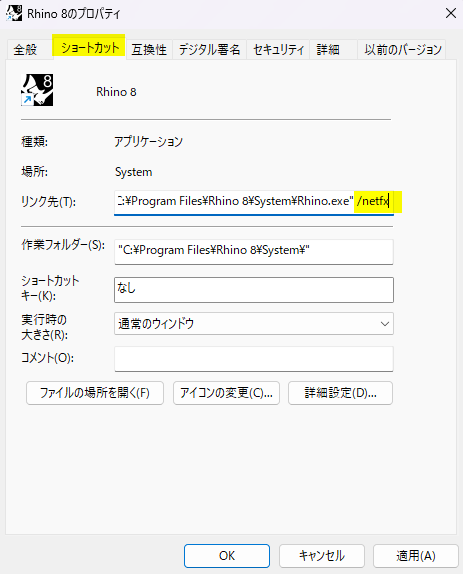463x574 pixels.
Task: Click the Rhino 8 title bar icon
Action: tap(14, 13)
